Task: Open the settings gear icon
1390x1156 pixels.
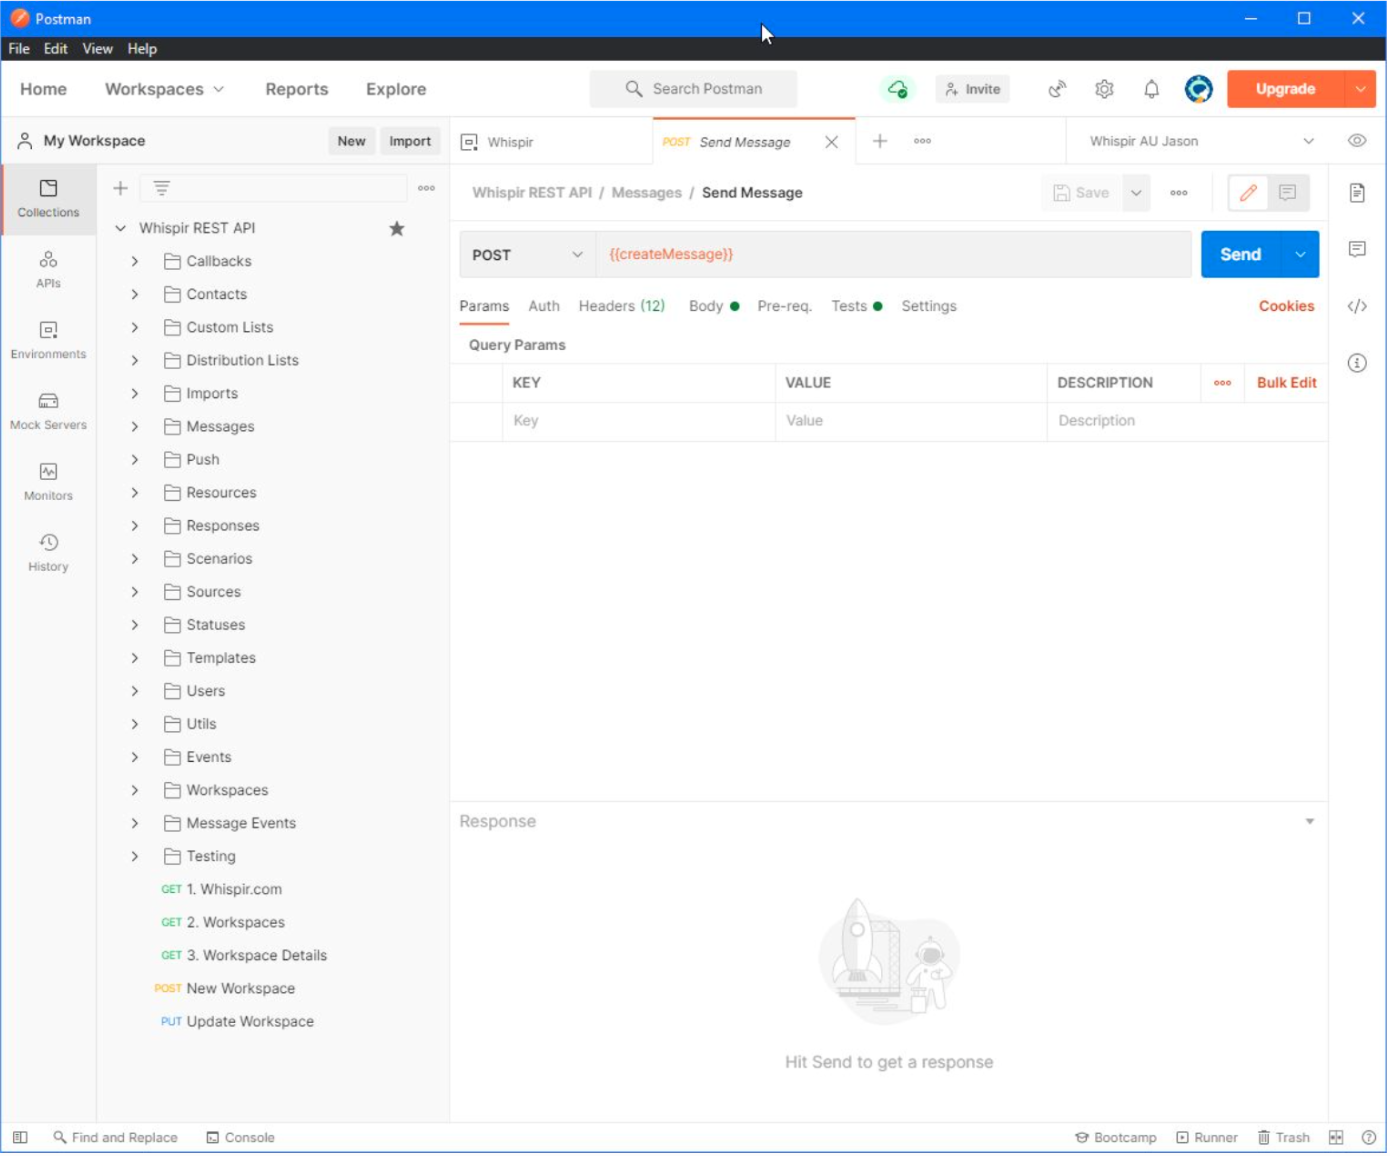Action: coord(1106,89)
